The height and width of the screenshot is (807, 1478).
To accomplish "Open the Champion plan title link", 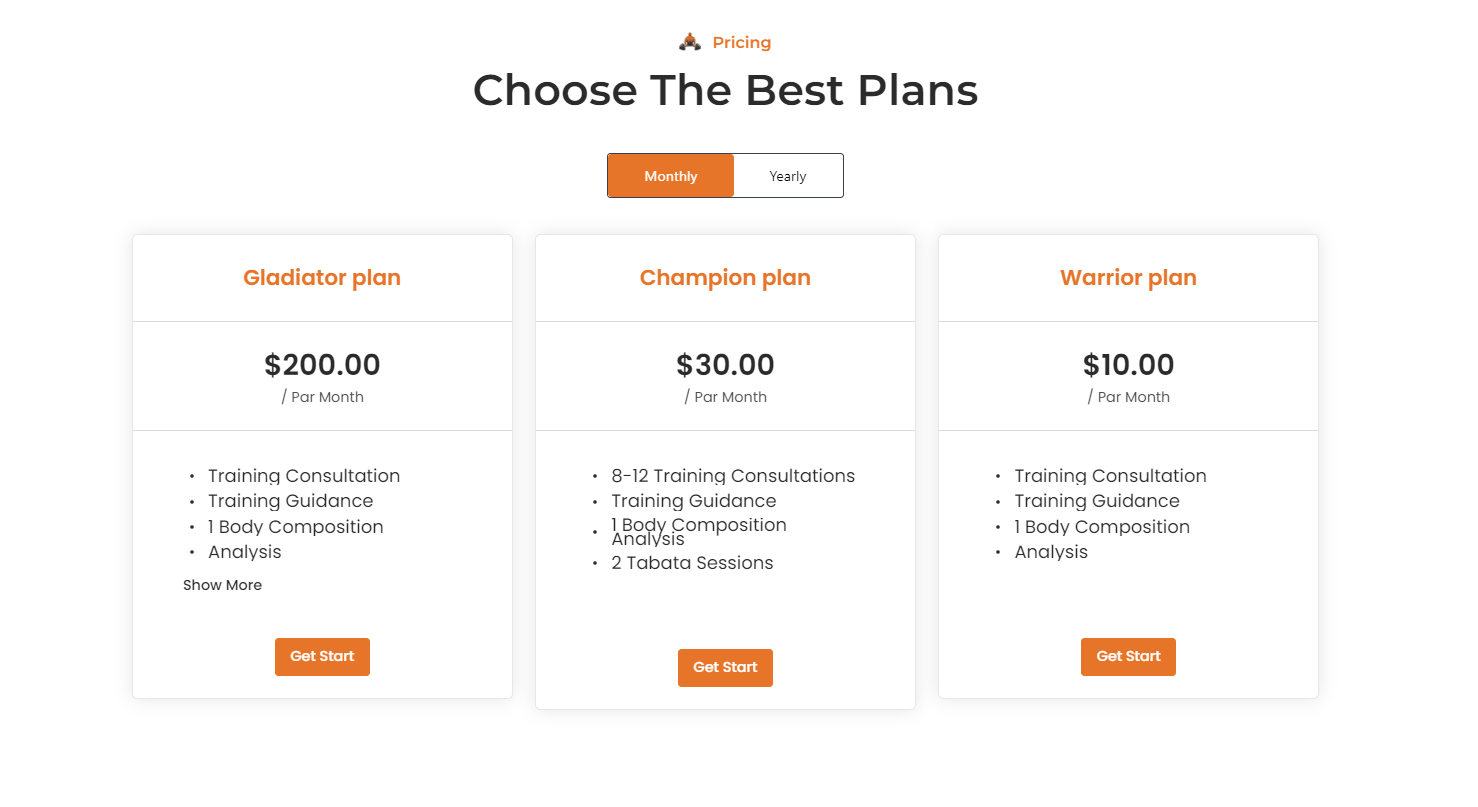I will click(725, 277).
